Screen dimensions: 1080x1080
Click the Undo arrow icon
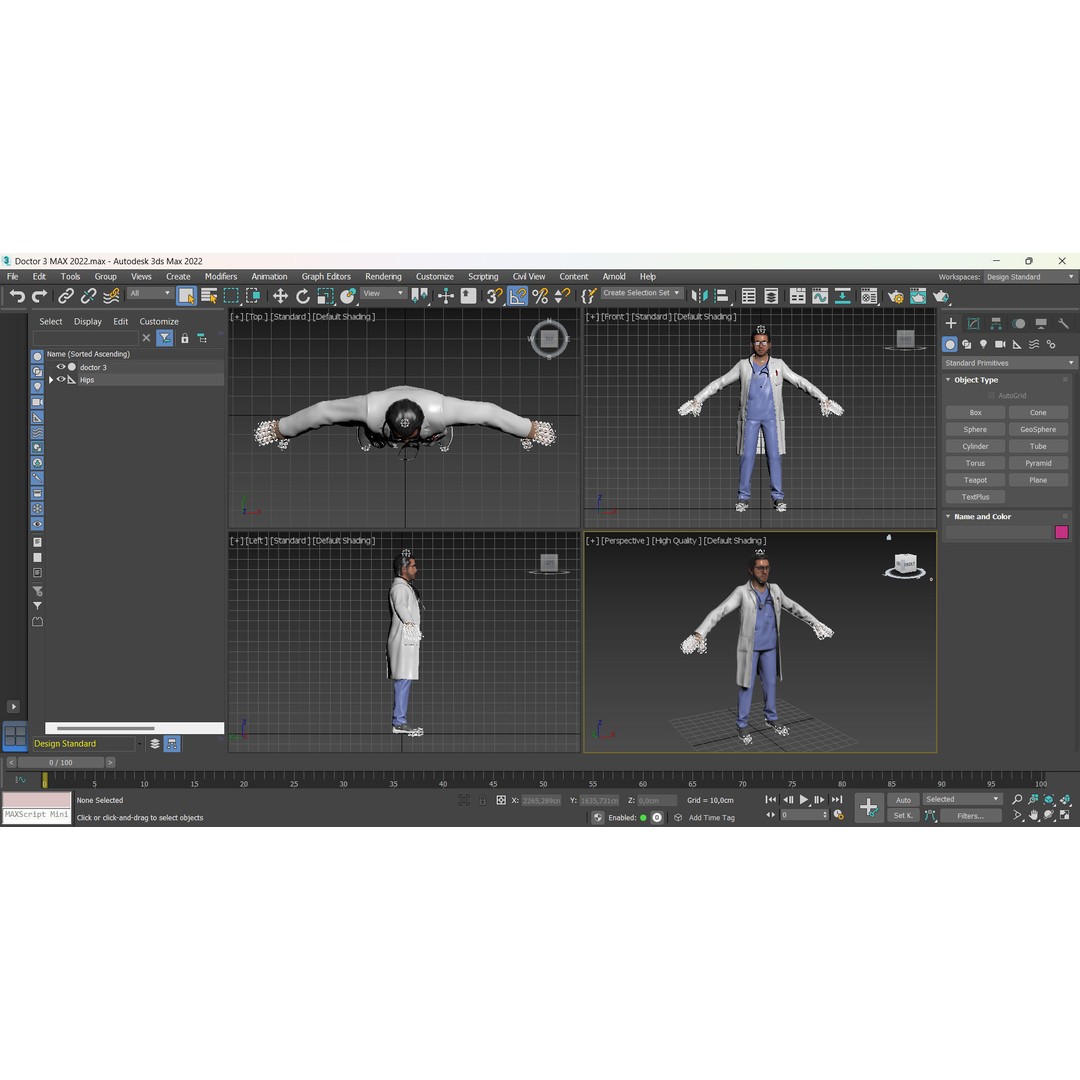pyautogui.click(x=17, y=296)
